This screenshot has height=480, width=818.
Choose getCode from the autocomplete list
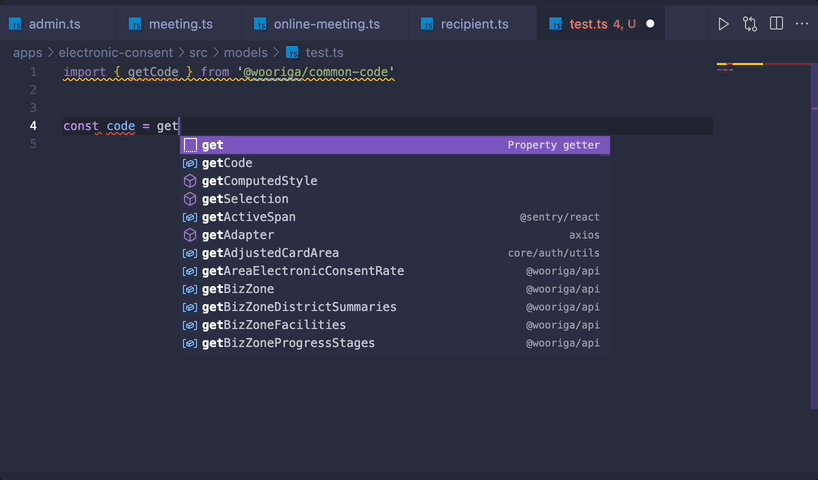(227, 163)
